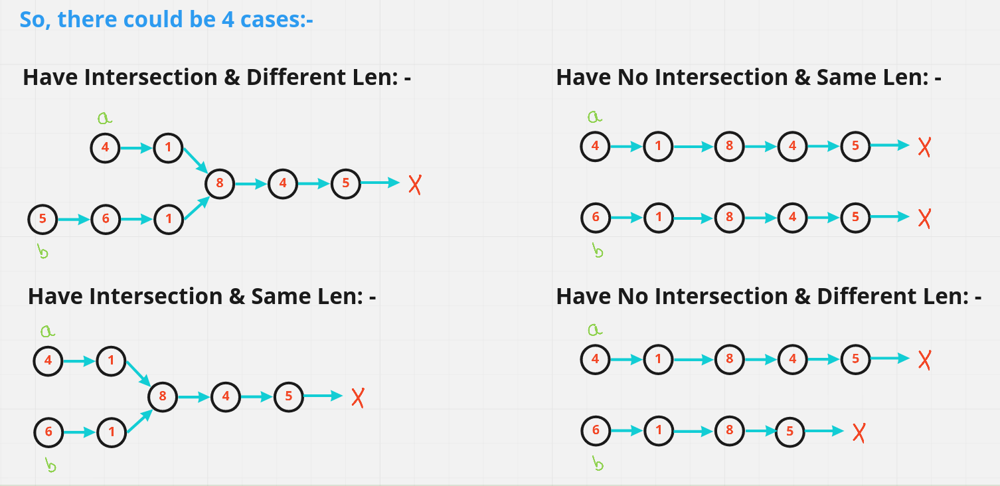1000x486 pixels.
Task: Click the "Have No Intersection & Same Len" heading
Action: click(x=749, y=77)
